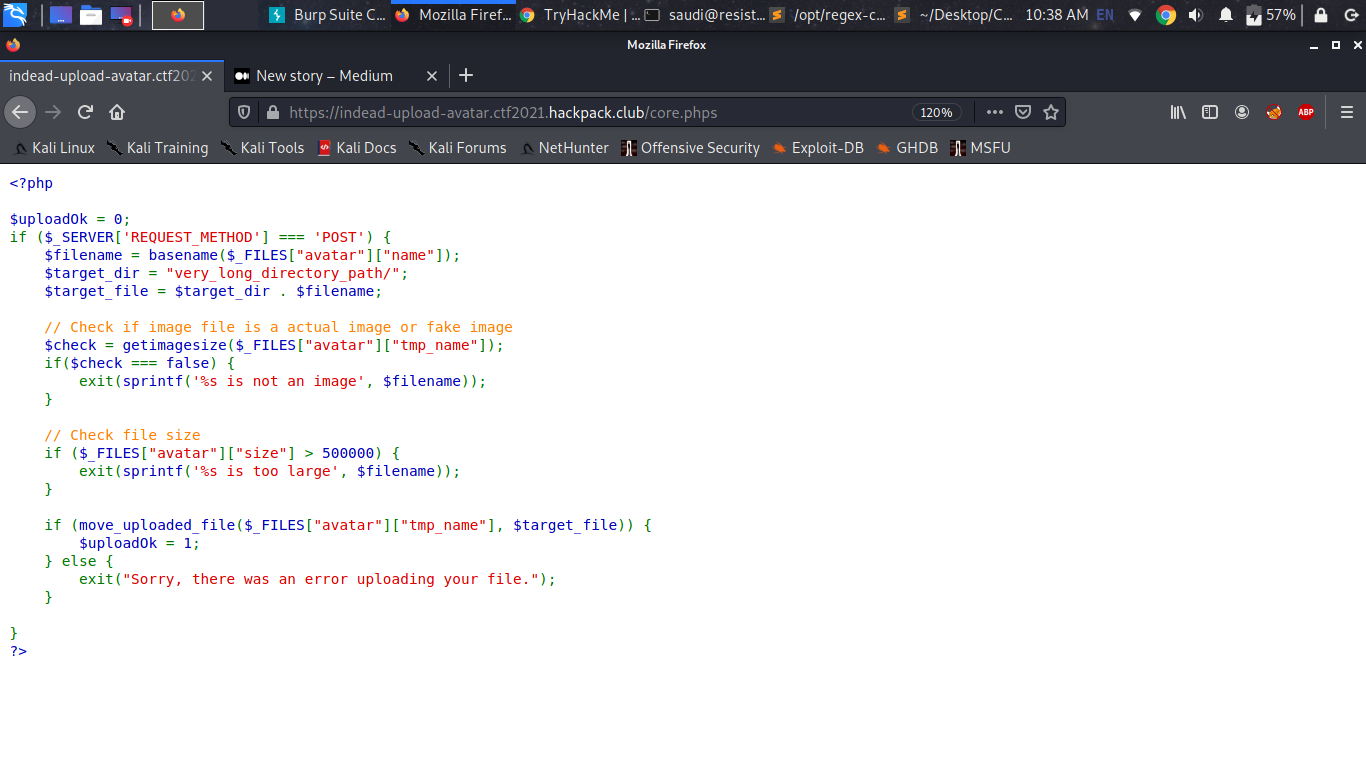Open Exploit-DB bookmark
The height and width of the screenshot is (768, 1366).
pyautogui.click(x=817, y=148)
